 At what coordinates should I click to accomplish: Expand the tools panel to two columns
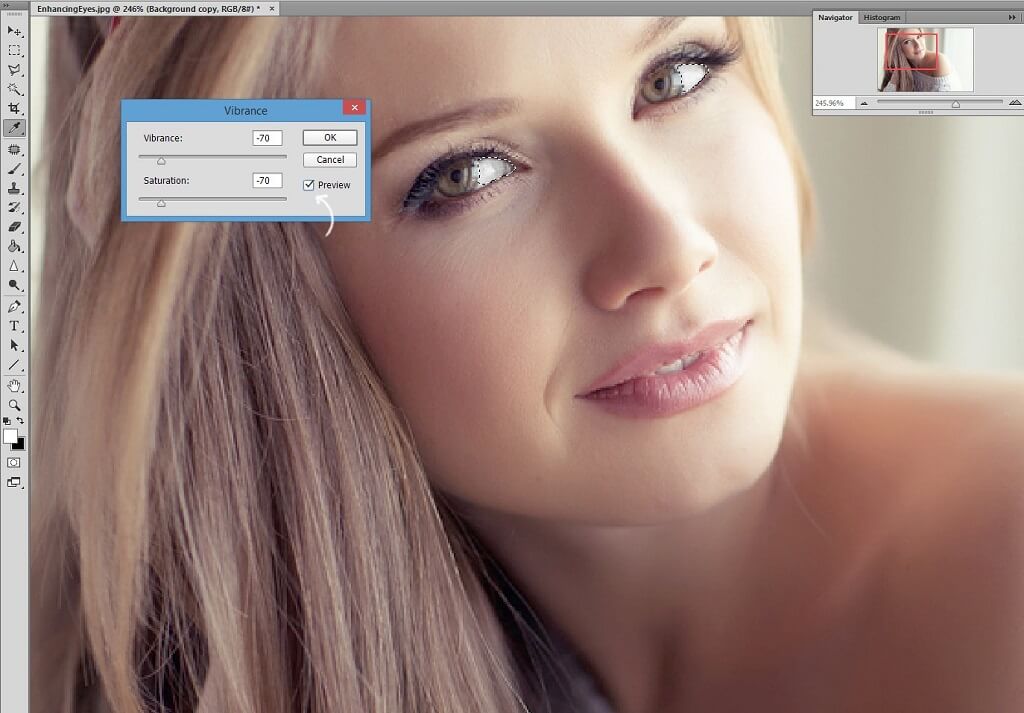coord(6,5)
